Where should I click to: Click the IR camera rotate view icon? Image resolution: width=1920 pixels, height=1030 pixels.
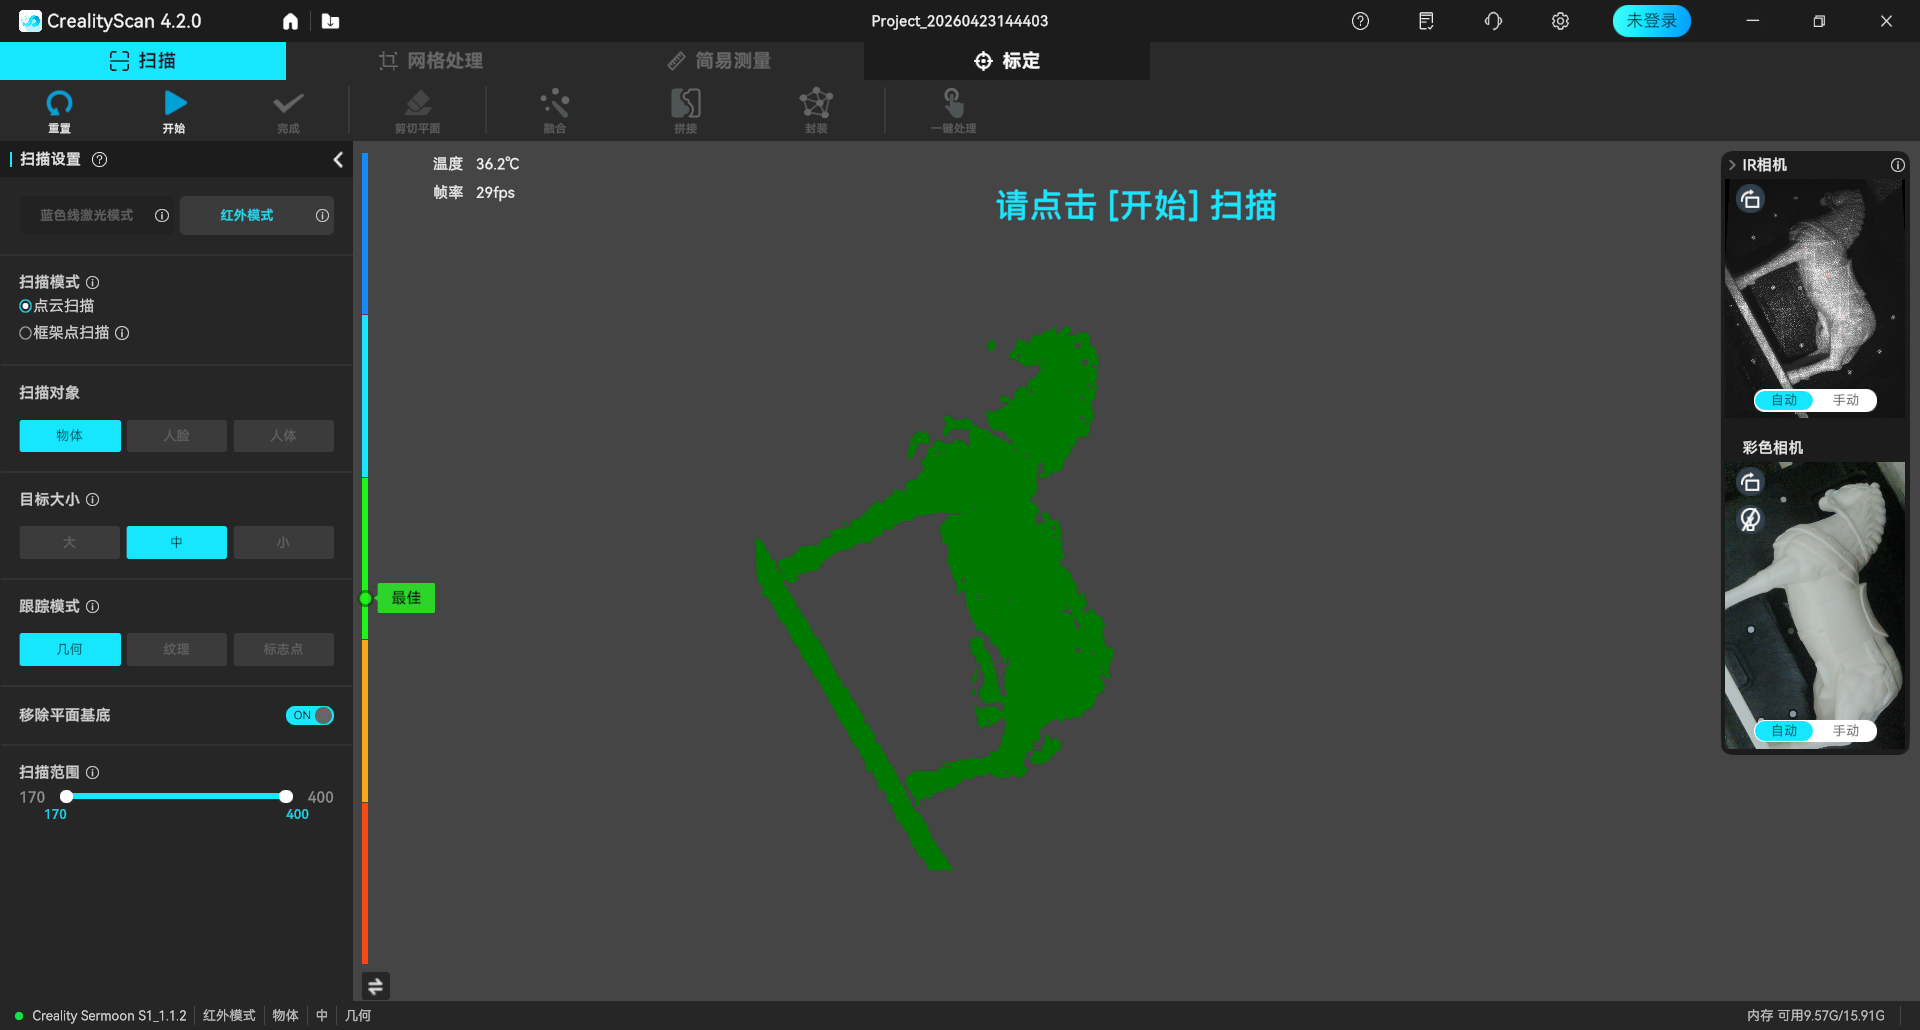tap(1750, 200)
